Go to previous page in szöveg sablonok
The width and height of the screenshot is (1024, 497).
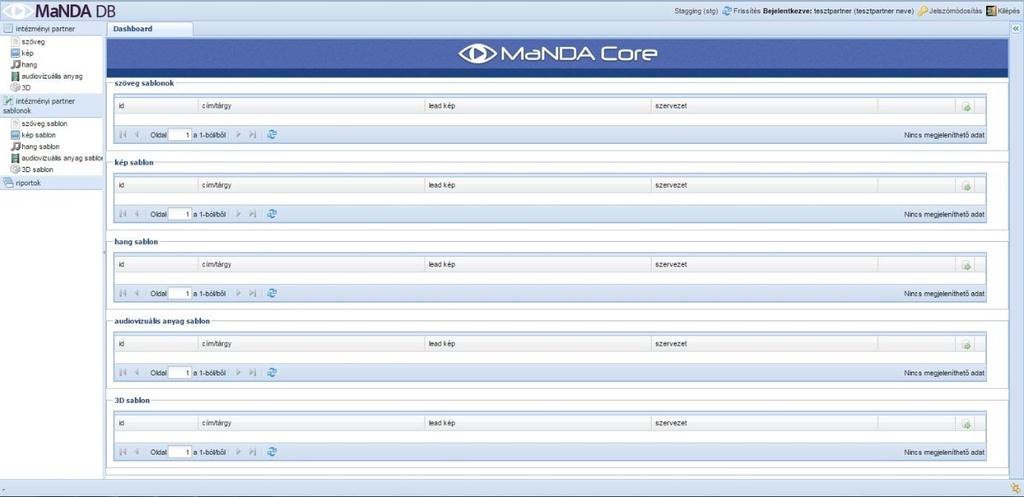point(136,135)
